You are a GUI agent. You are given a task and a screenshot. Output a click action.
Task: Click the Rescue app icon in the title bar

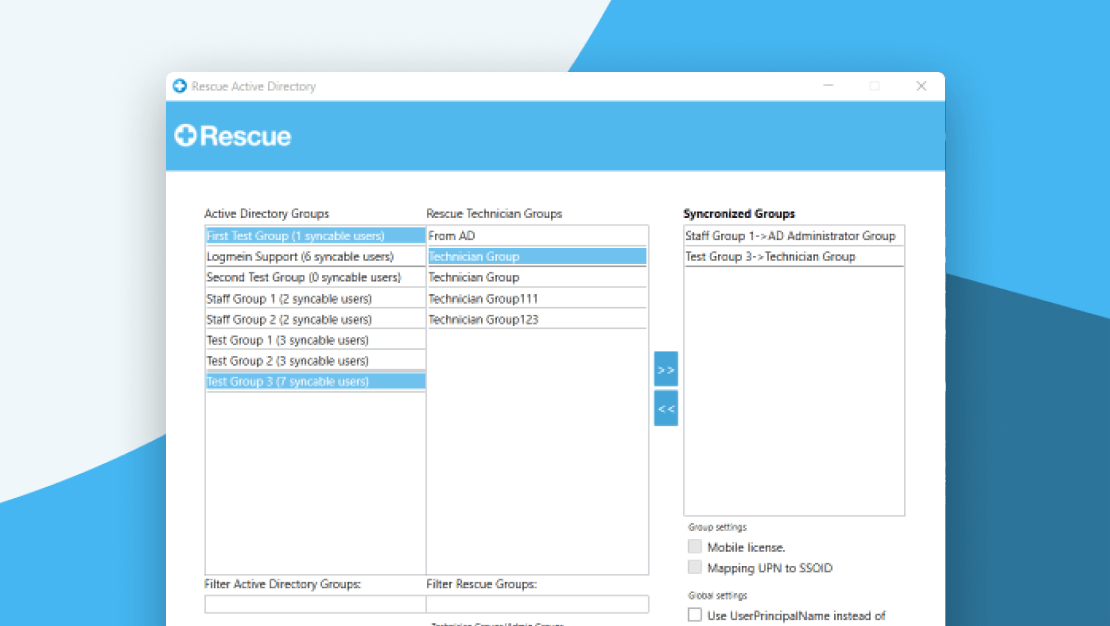pyautogui.click(x=180, y=86)
